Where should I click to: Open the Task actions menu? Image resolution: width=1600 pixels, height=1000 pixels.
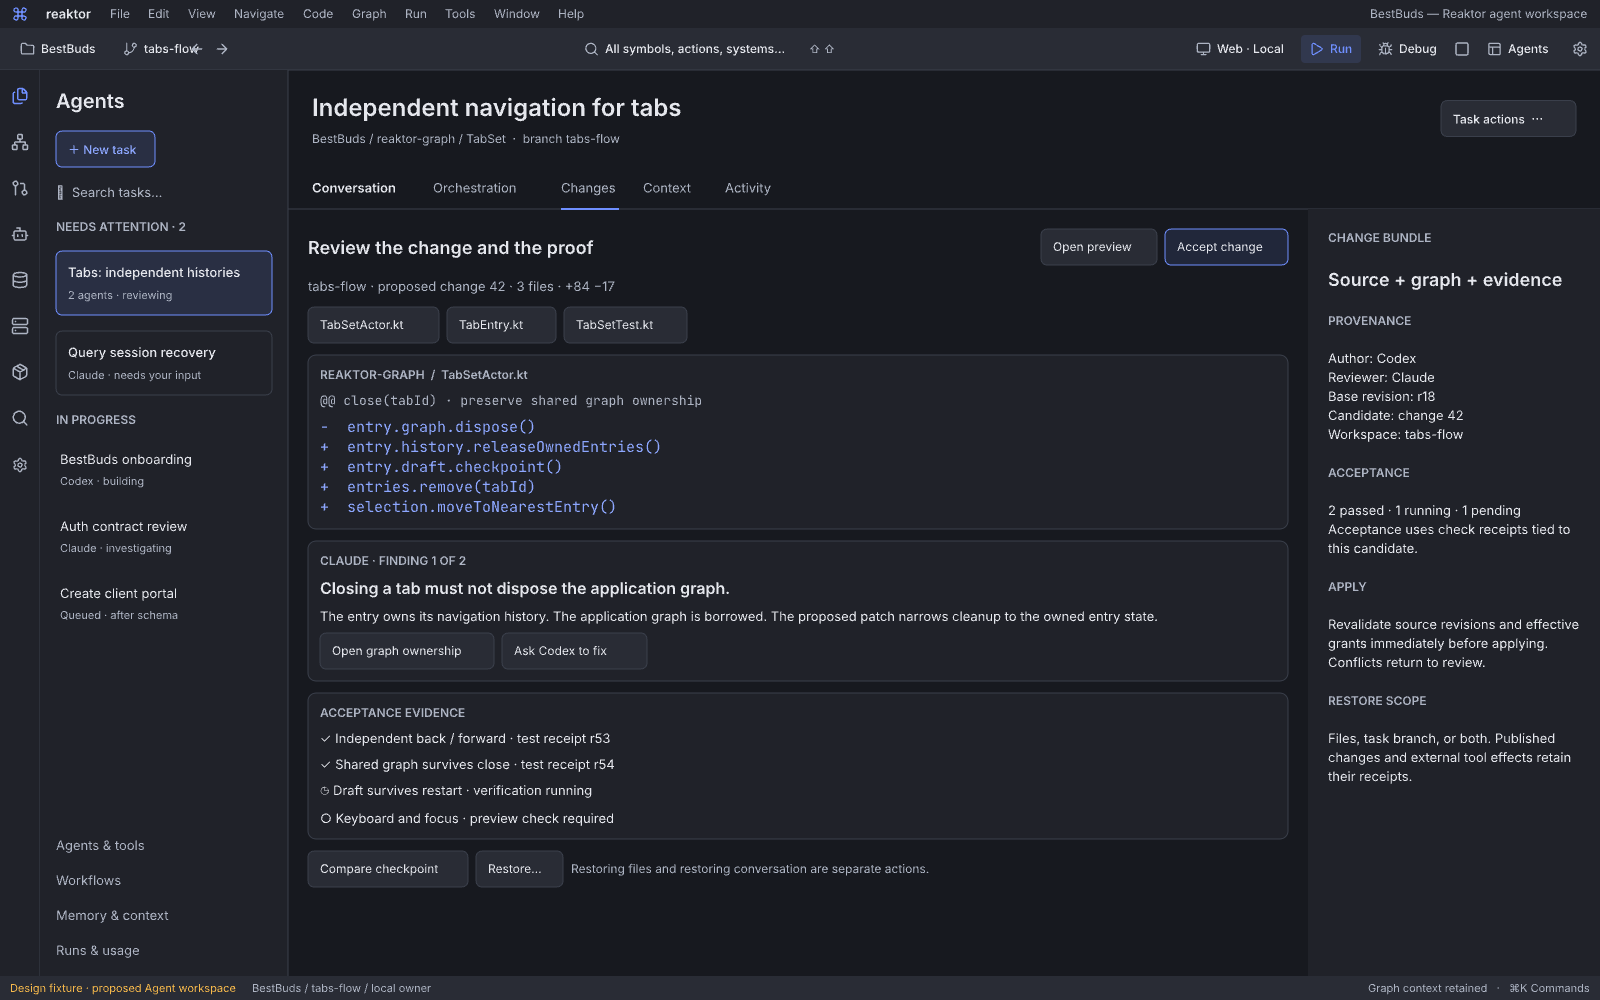click(x=1508, y=119)
